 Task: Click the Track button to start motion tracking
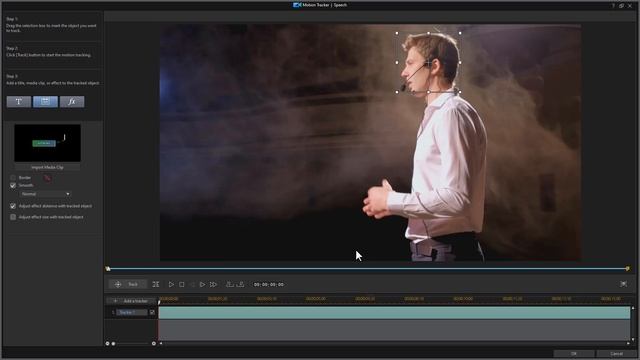tap(127, 284)
